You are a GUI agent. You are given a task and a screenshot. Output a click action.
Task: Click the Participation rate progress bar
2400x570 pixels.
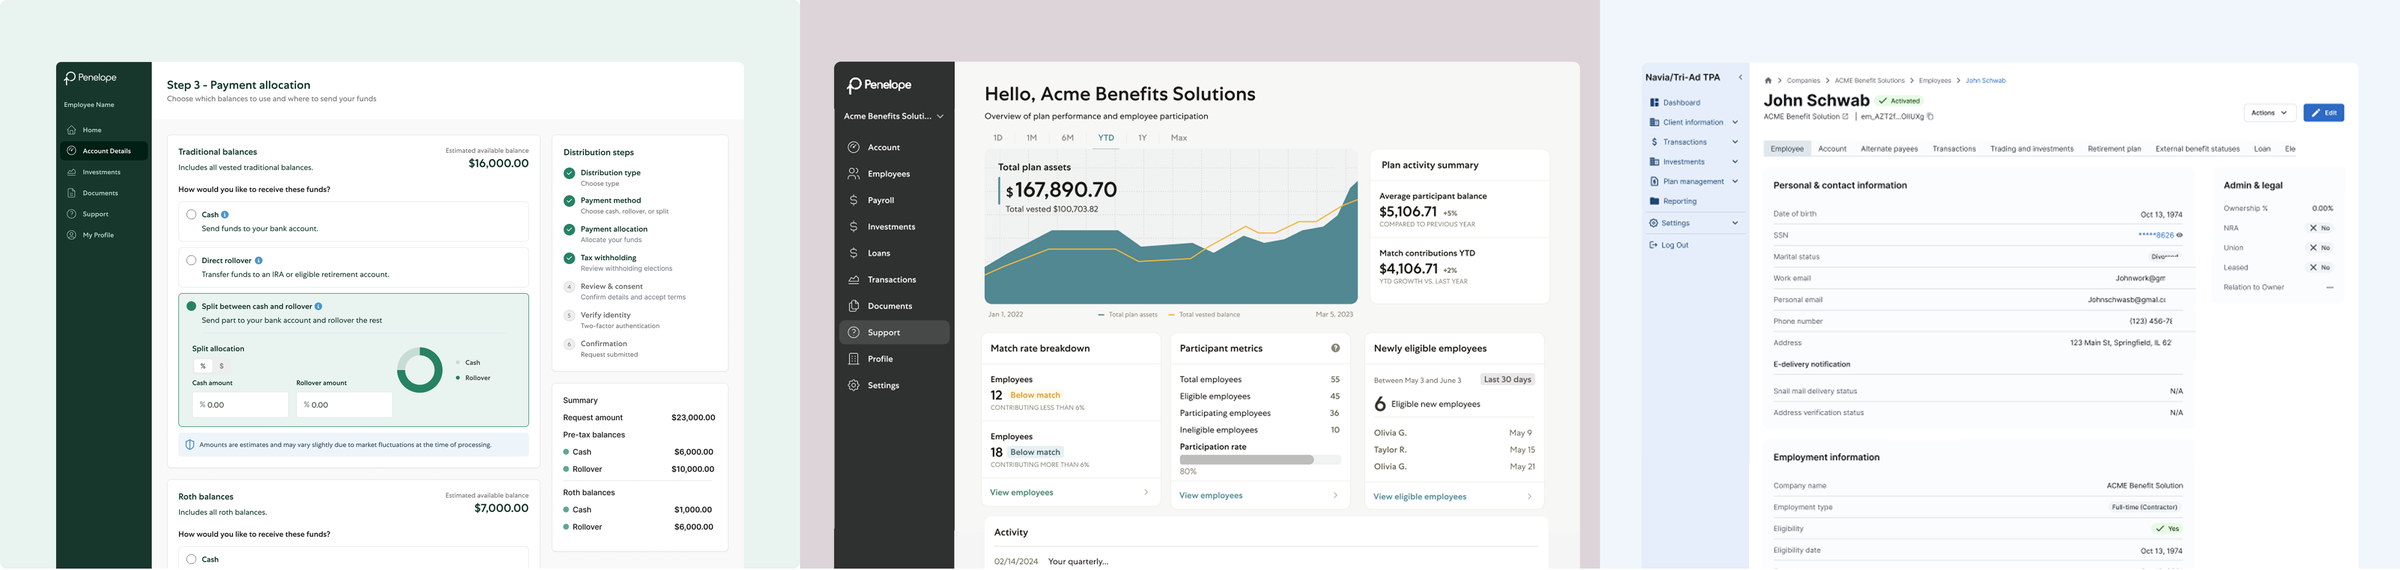point(1260,460)
